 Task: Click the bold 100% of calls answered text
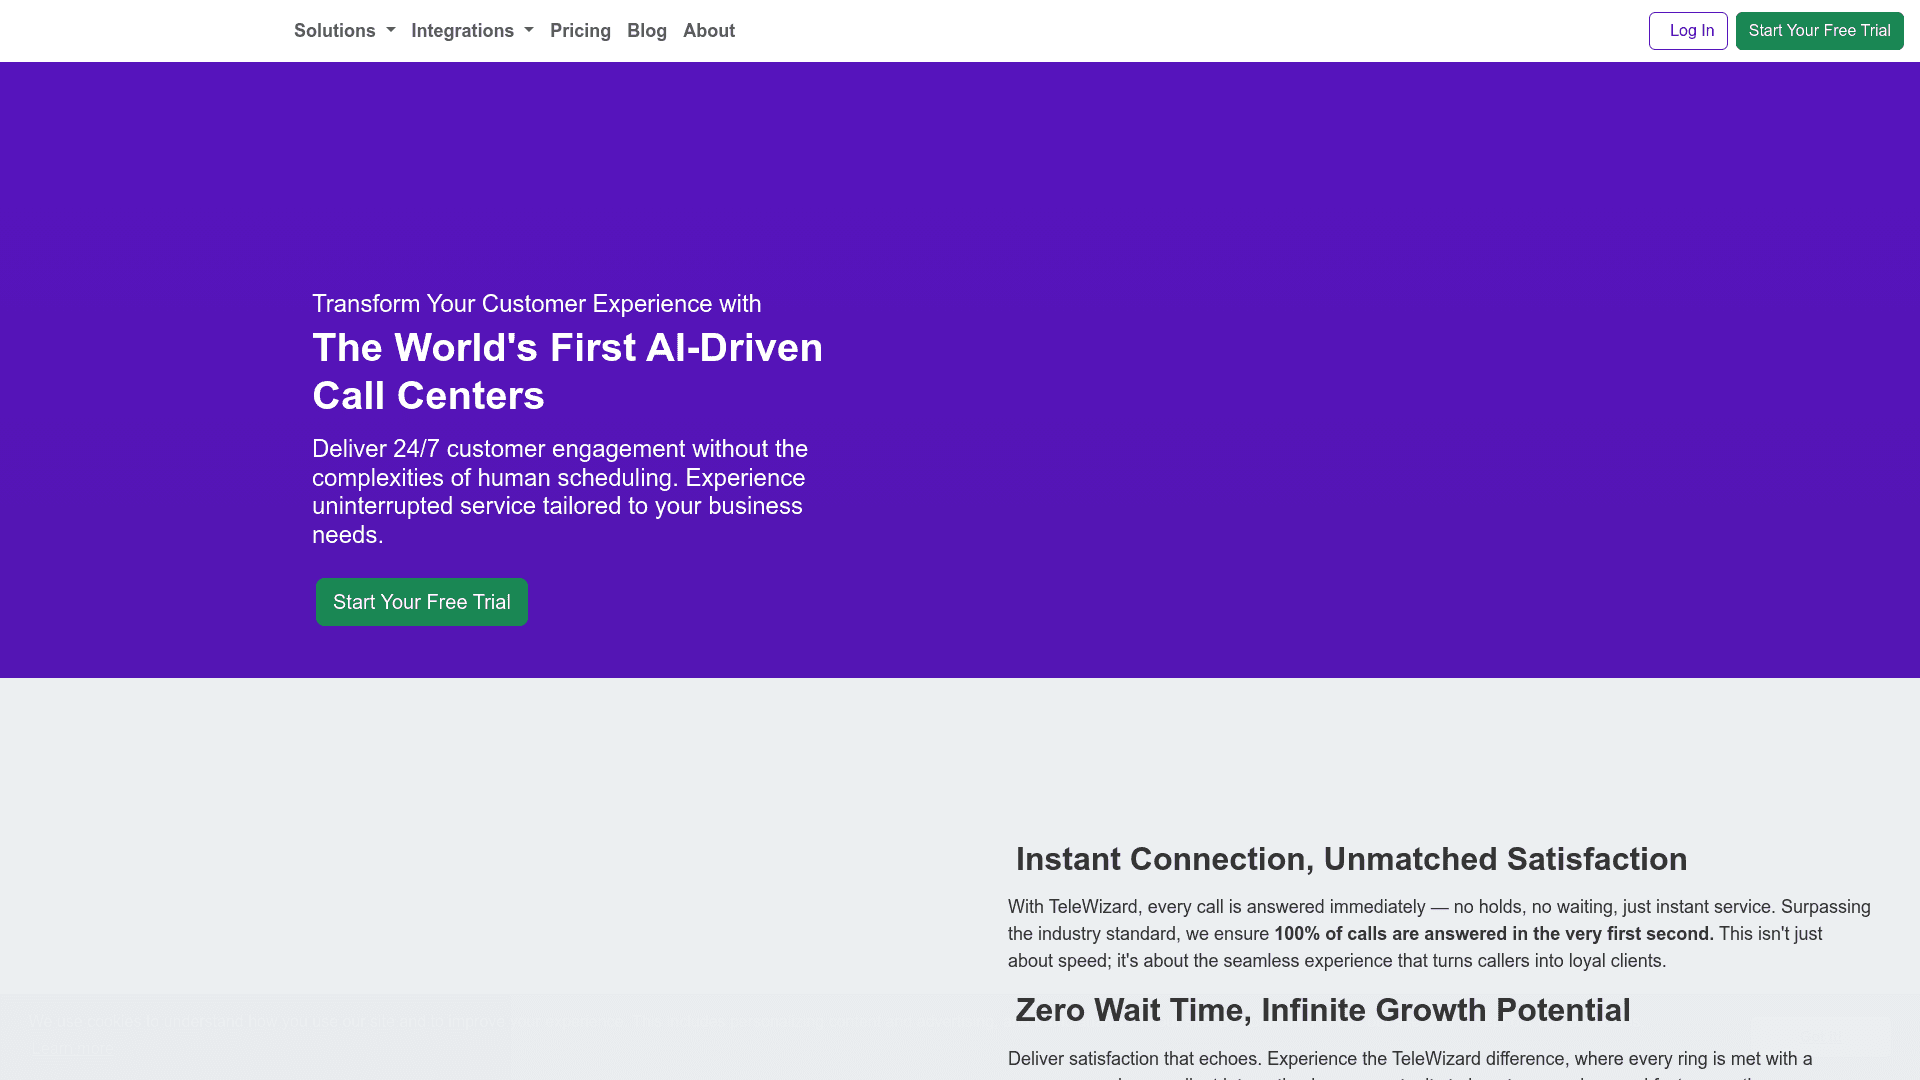coord(1493,934)
